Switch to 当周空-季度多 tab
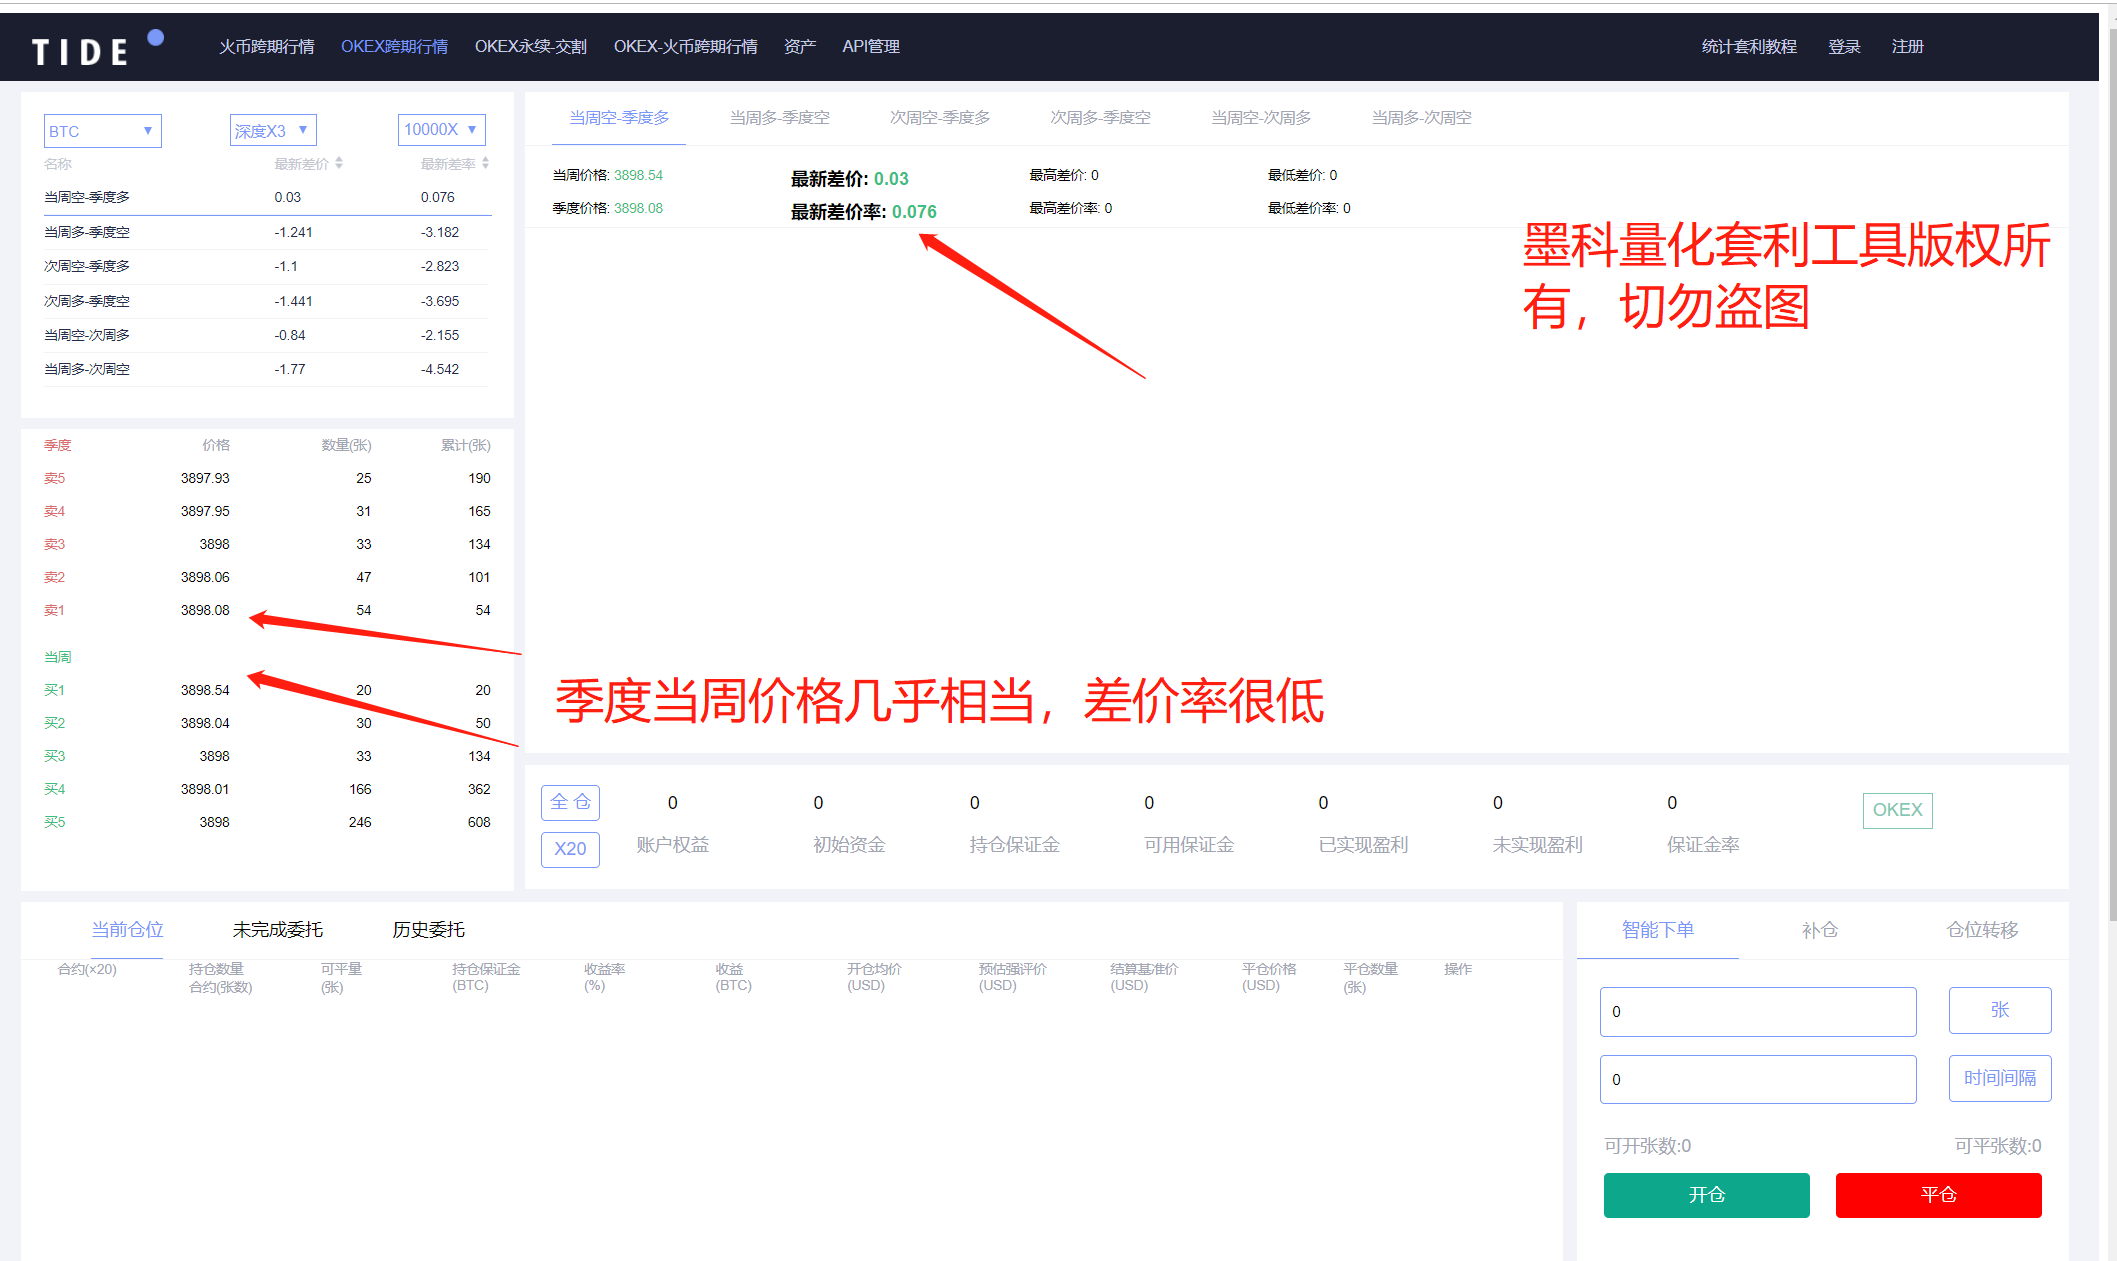 pyautogui.click(x=619, y=118)
